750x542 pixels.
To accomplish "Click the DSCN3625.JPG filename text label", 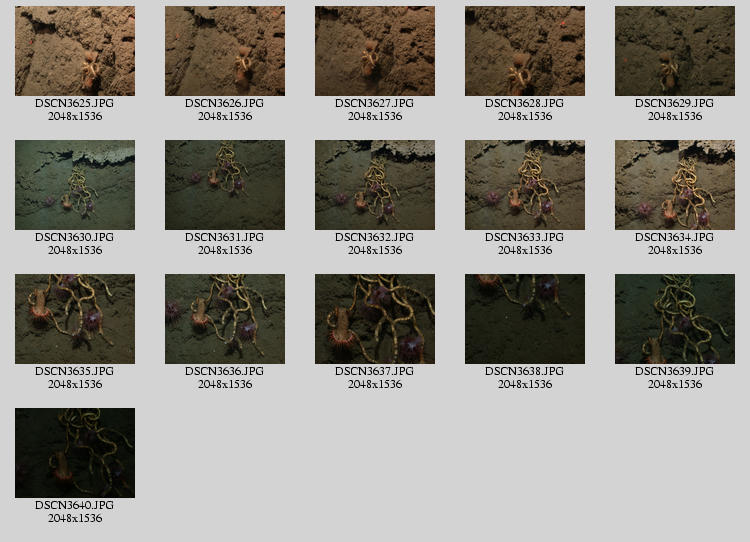I will [x=75, y=104].
